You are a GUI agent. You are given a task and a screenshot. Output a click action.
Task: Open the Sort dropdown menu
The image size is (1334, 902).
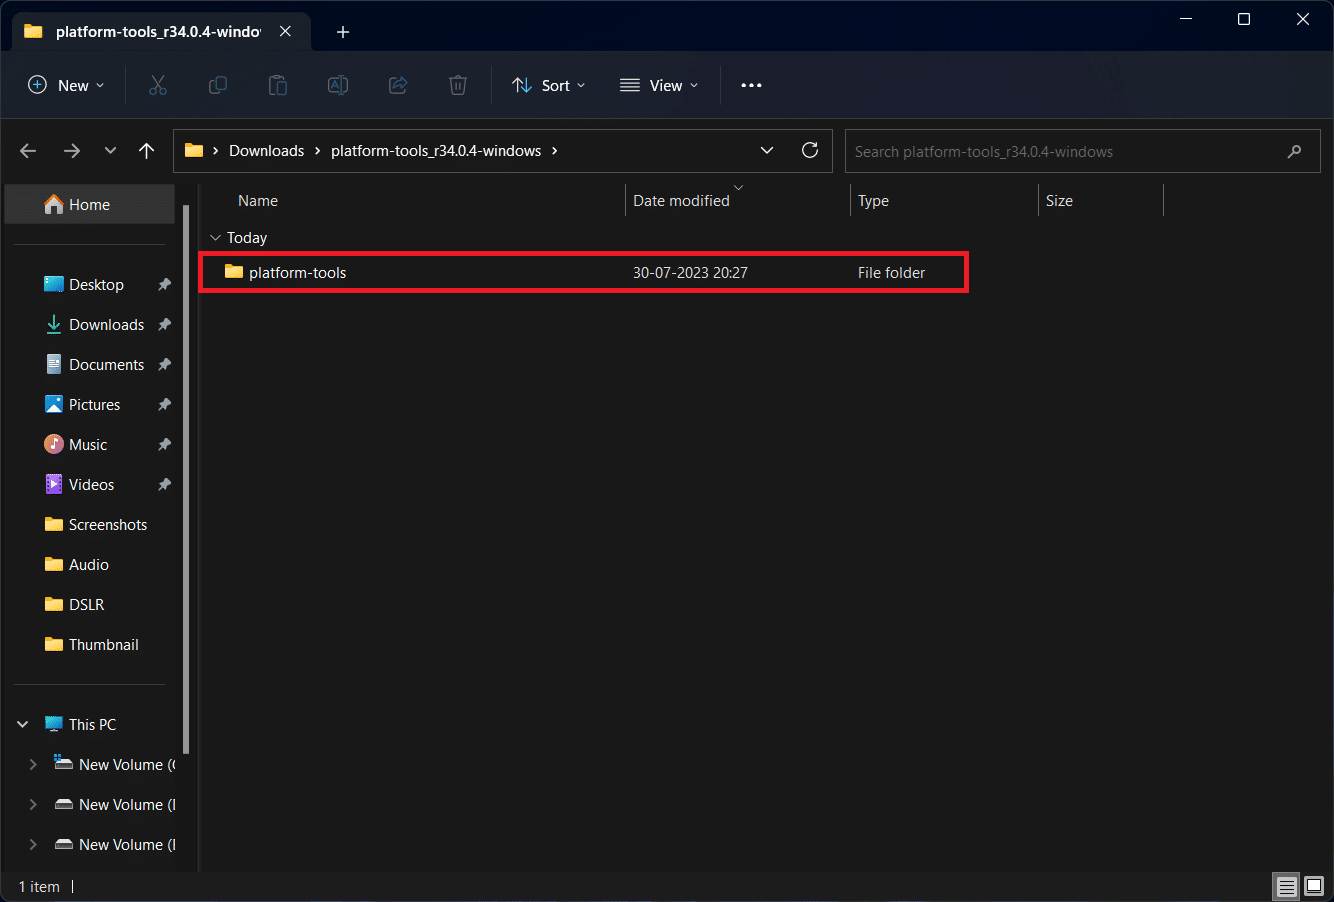[548, 85]
